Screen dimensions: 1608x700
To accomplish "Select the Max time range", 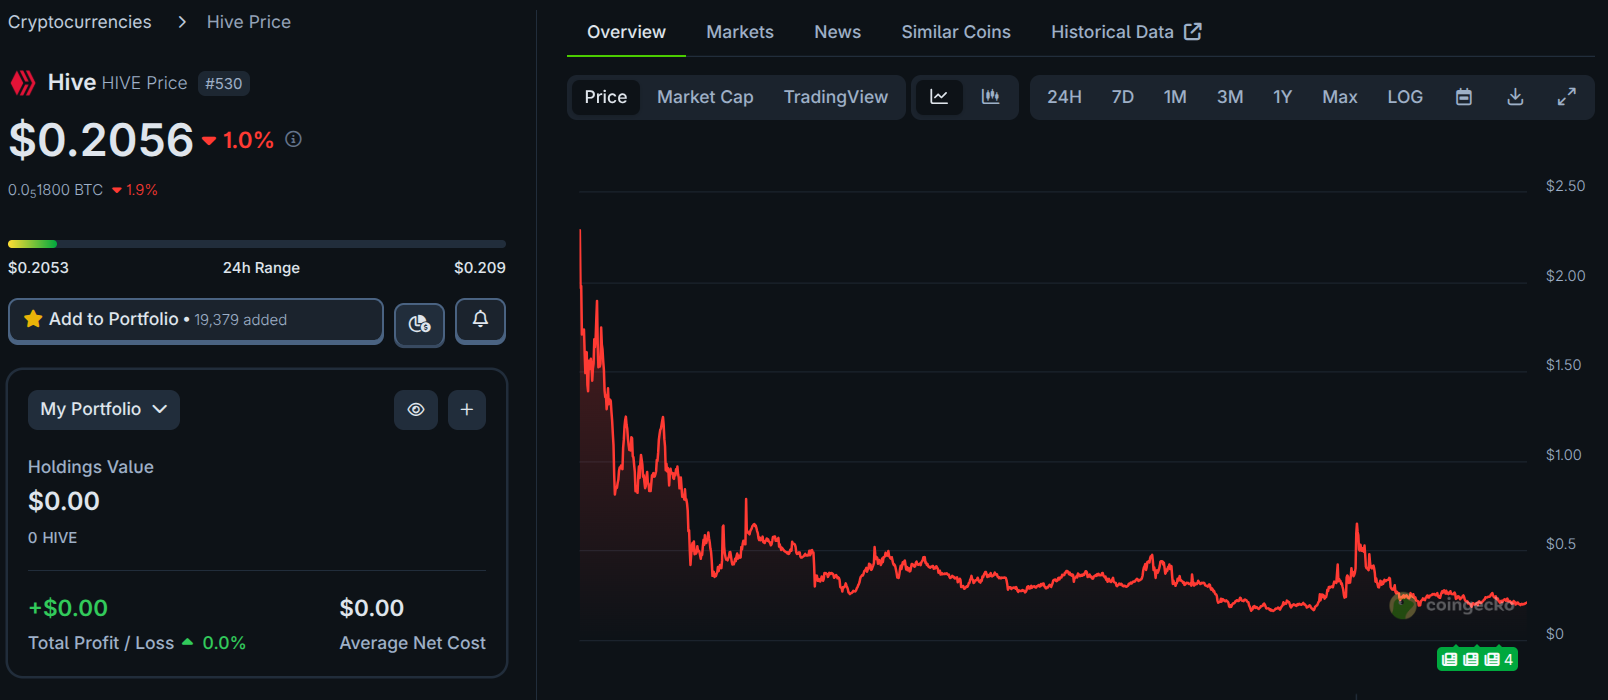I will tap(1339, 97).
